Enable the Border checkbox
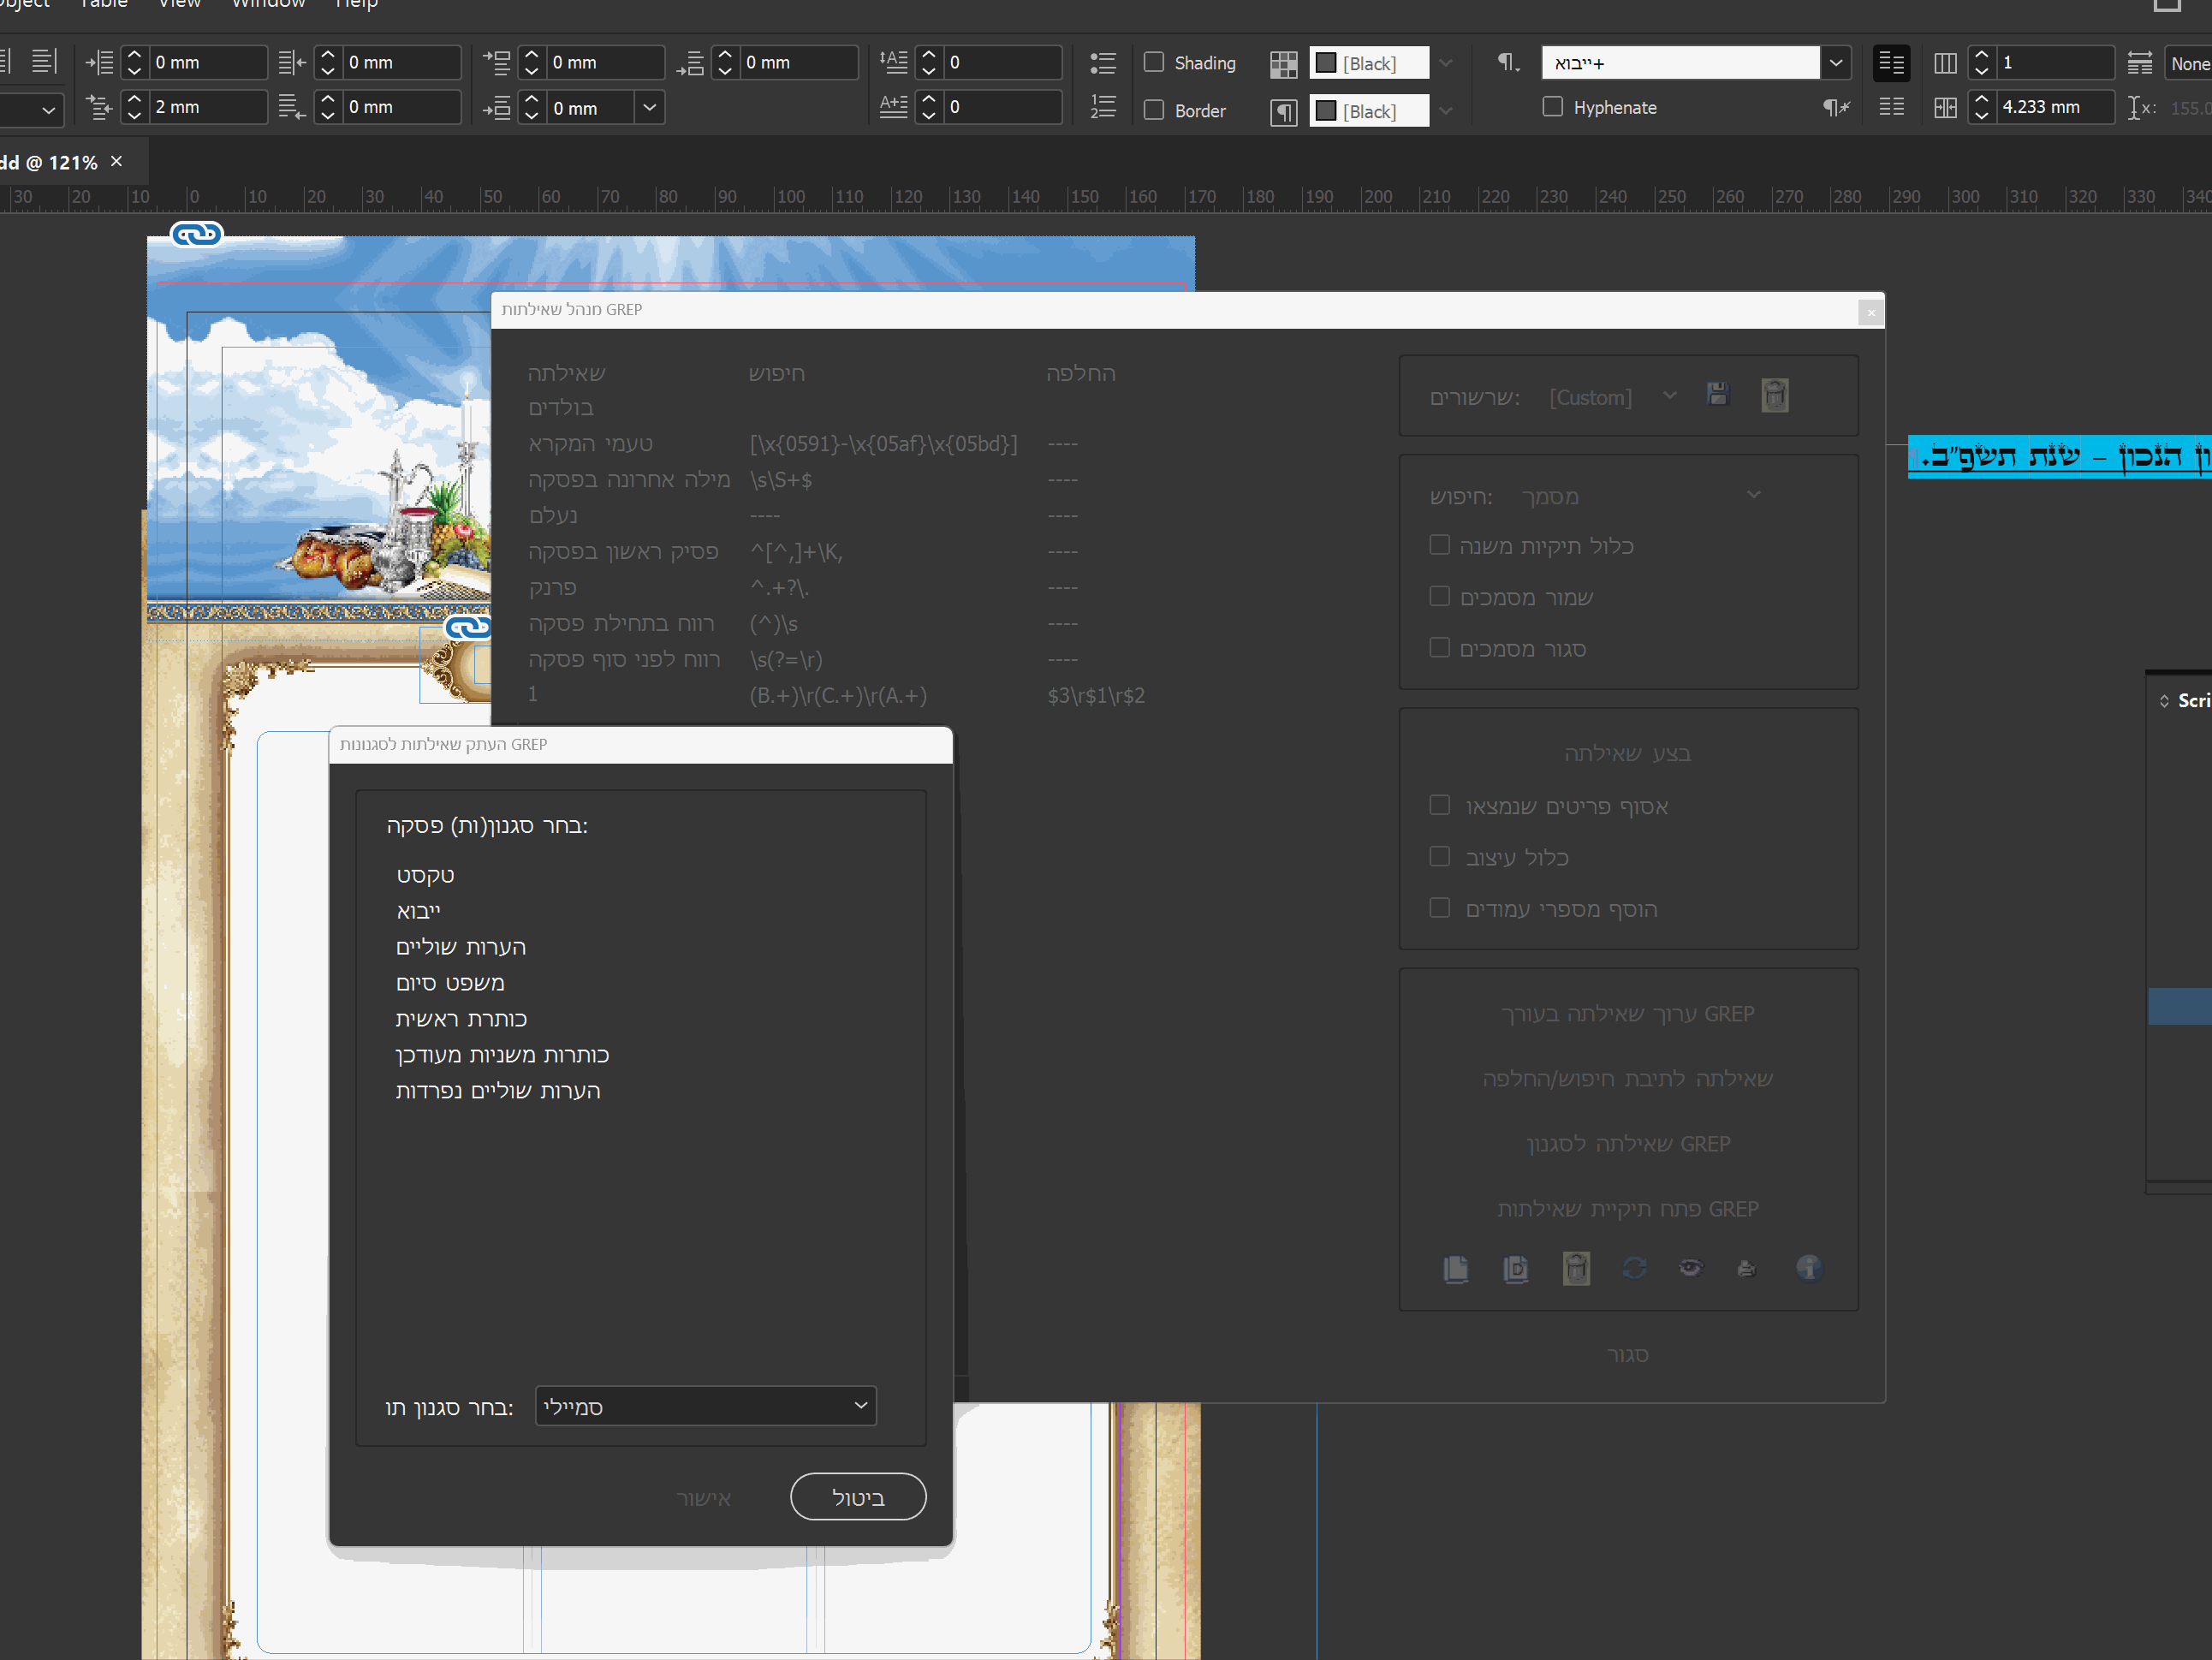The image size is (2212, 1660). (1154, 110)
